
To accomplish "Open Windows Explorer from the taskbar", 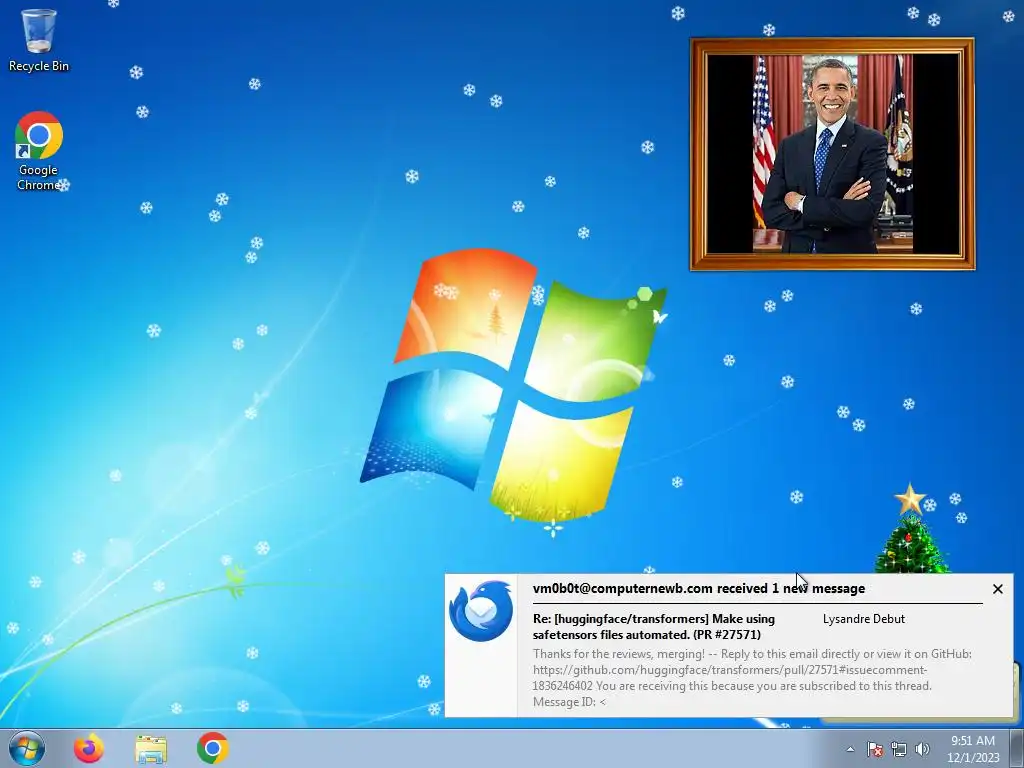I will point(151,748).
